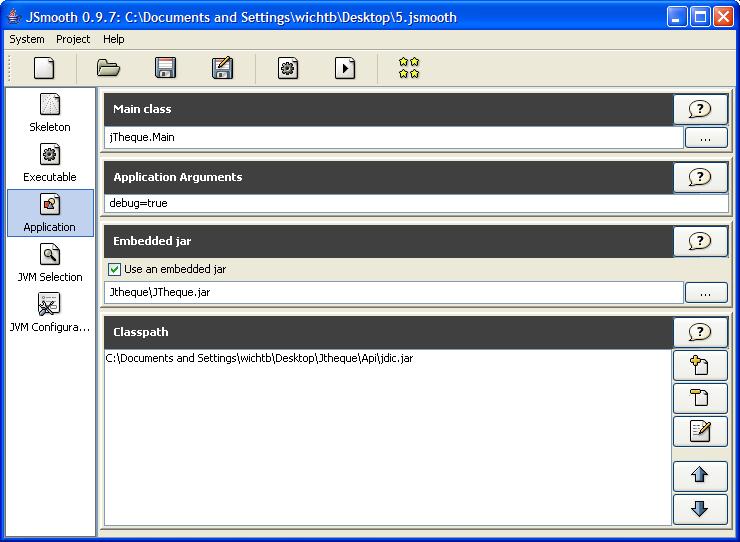This screenshot has width=740, height=542.
Task: Add a new classpath entry
Action: [700, 365]
